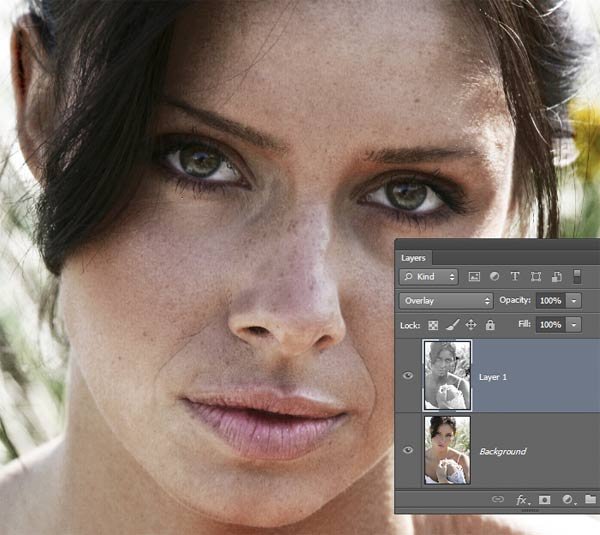This screenshot has width=600, height=535.
Task: Click the lock all padlock icon
Action: click(489, 325)
